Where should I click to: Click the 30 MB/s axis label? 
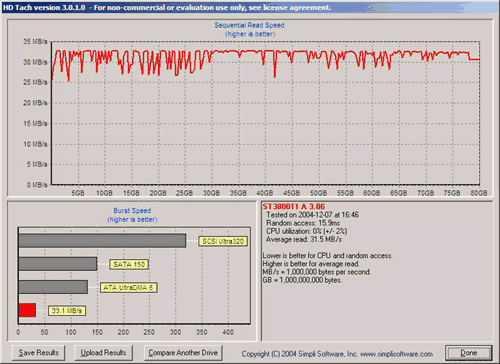35,62
